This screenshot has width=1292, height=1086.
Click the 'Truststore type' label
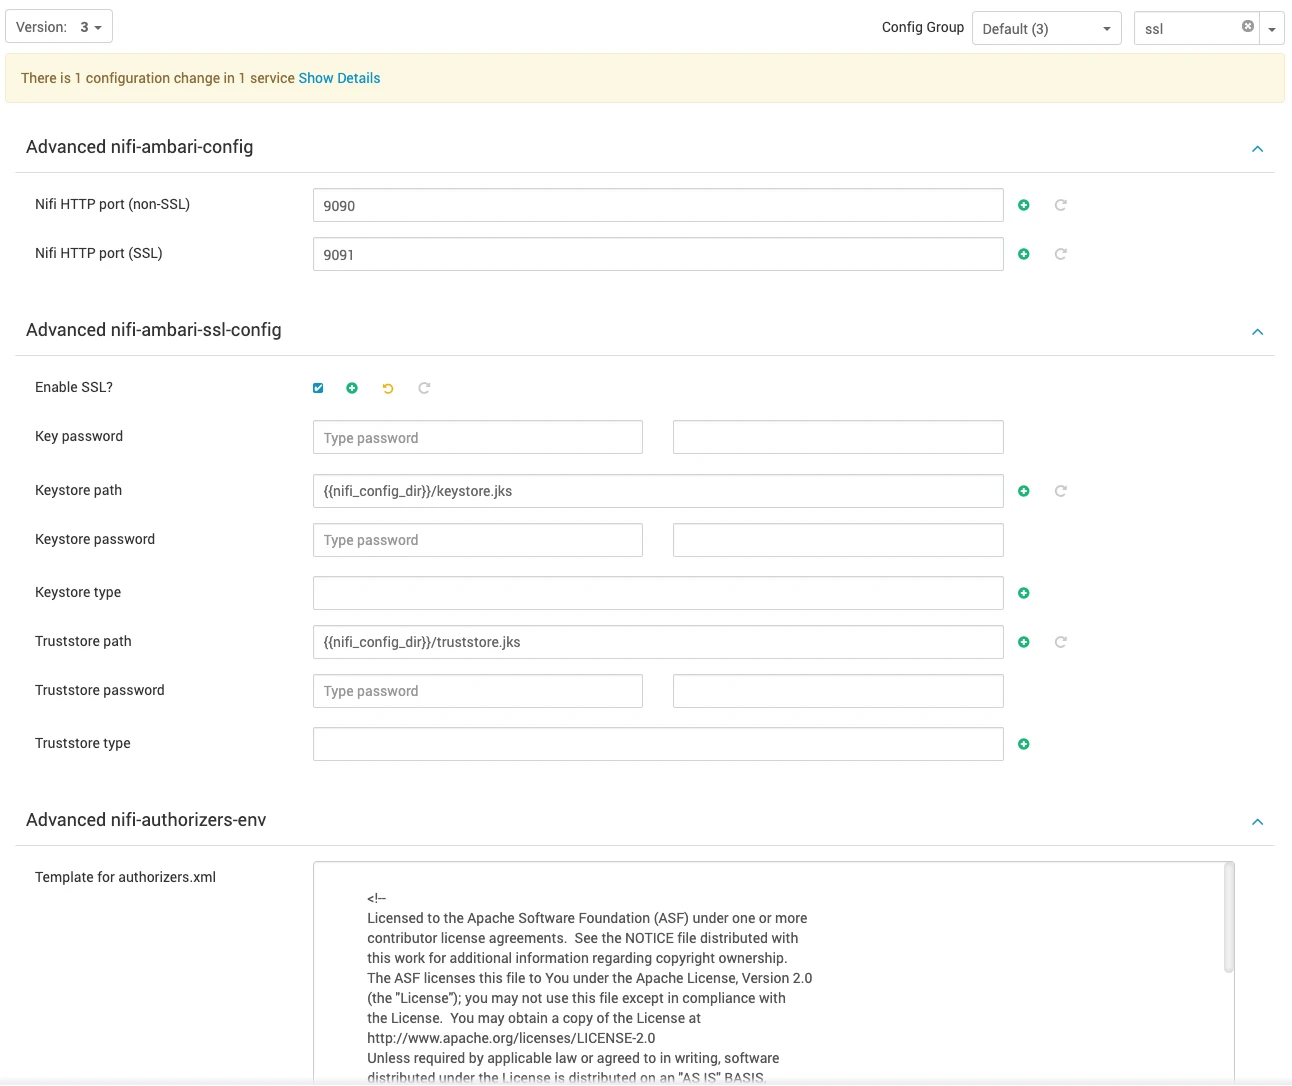[x=83, y=743]
